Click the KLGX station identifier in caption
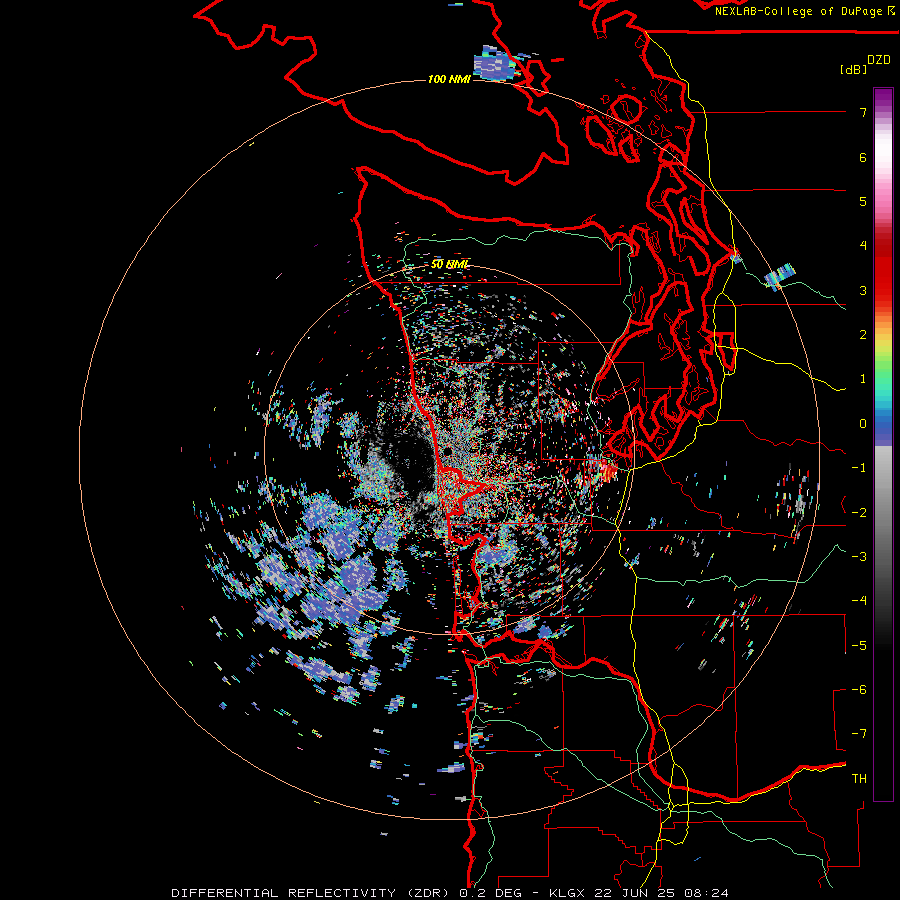This screenshot has width=900, height=900. (567, 893)
